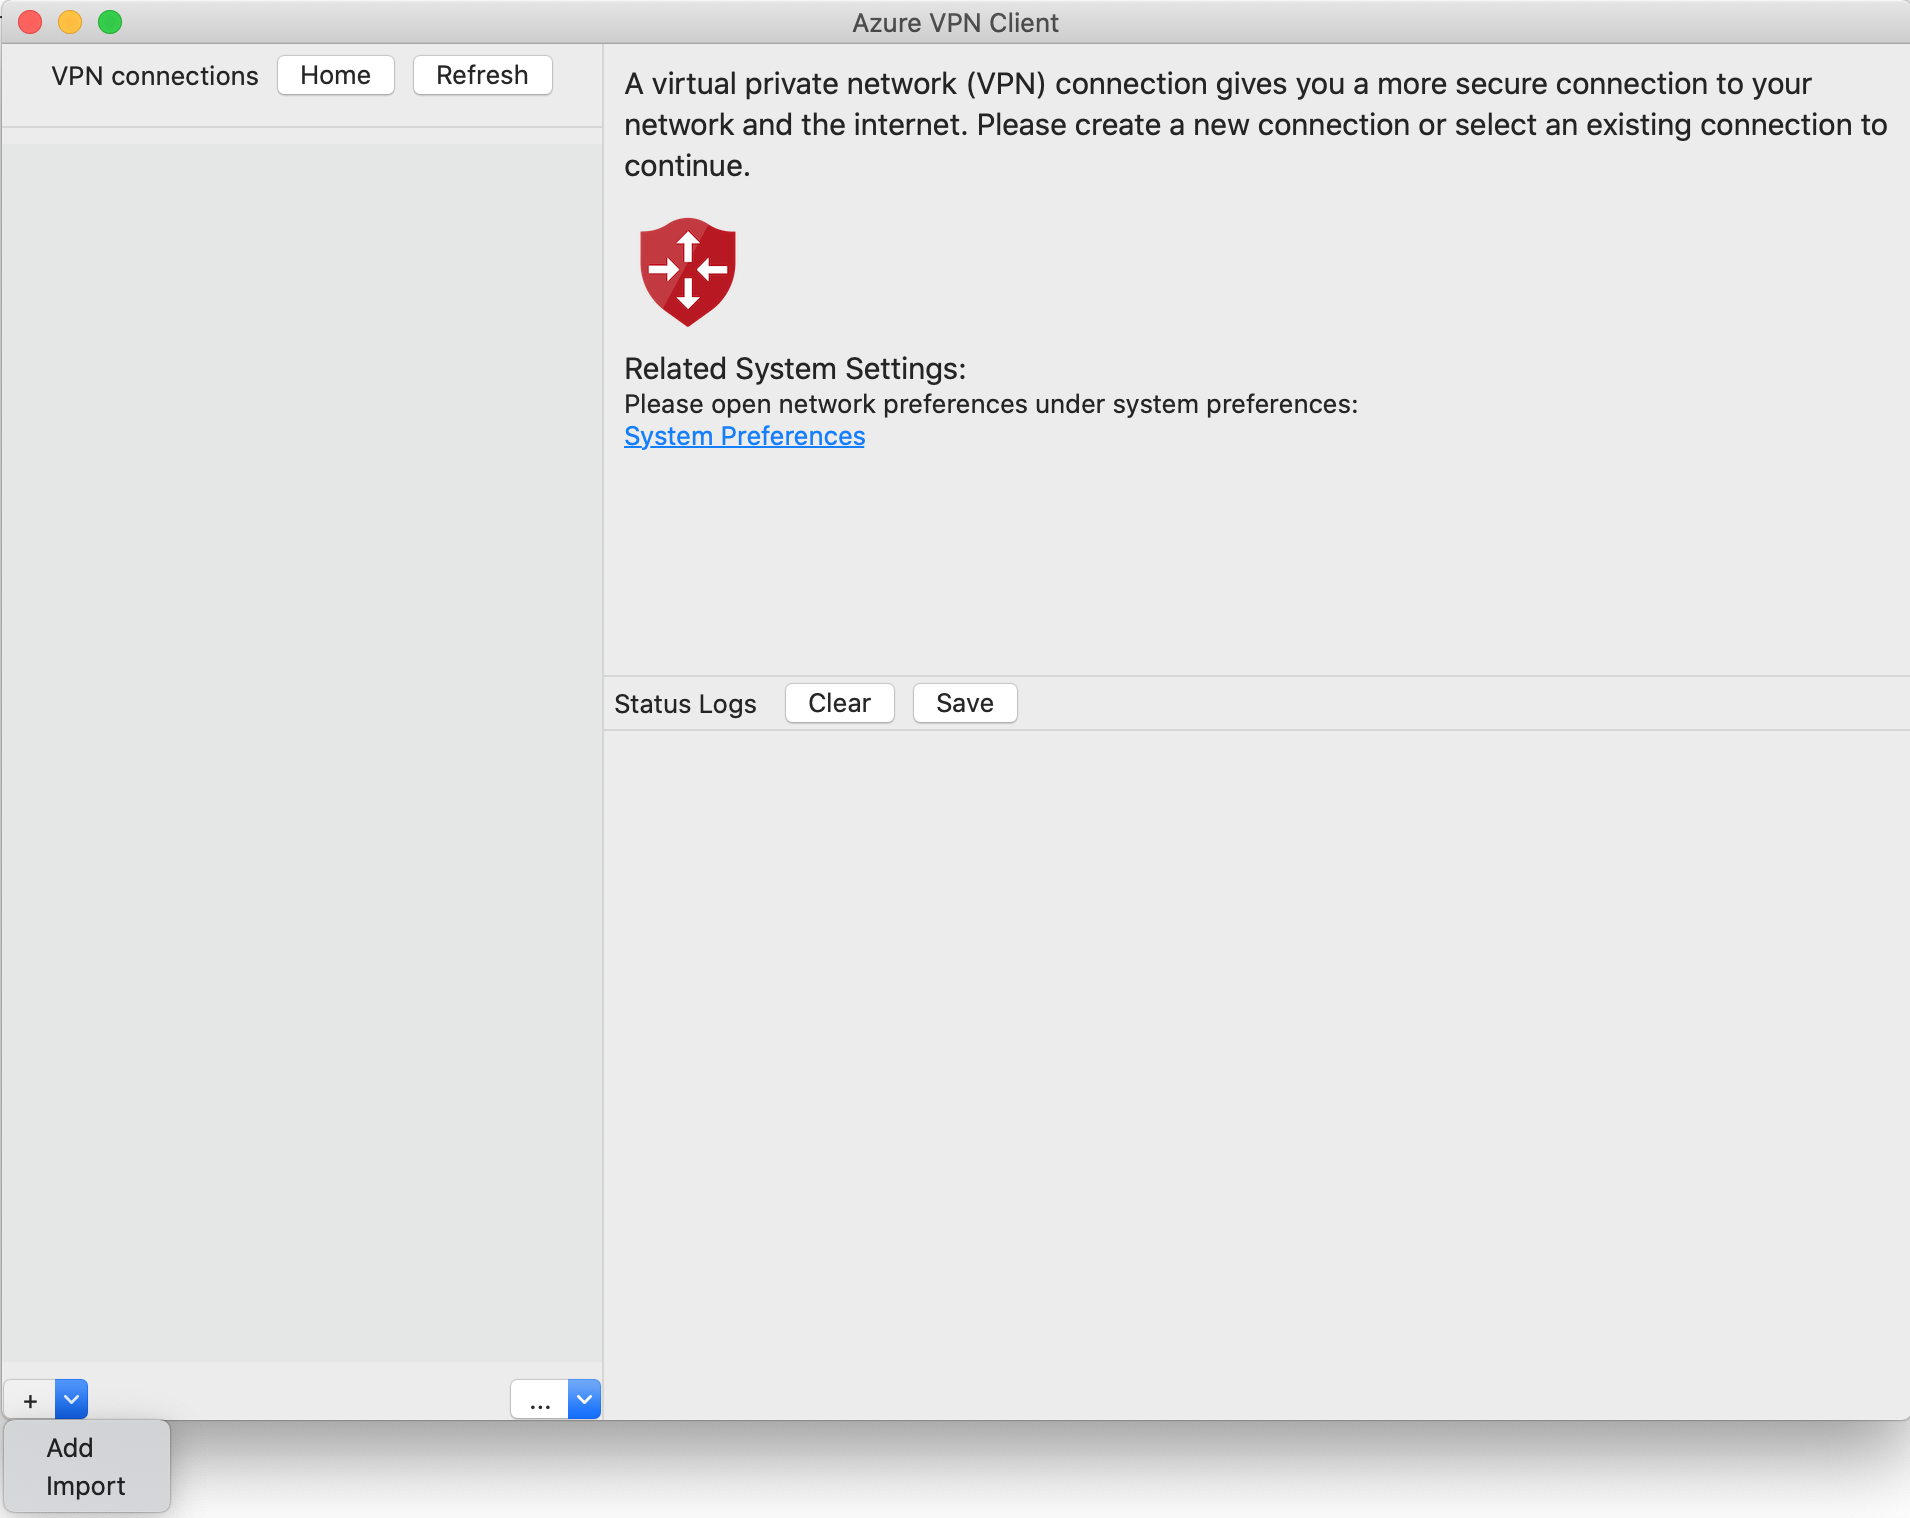The image size is (1910, 1518).
Task: Click the Status Logs label
Action: pyautogui.click(x=685, y=704)
